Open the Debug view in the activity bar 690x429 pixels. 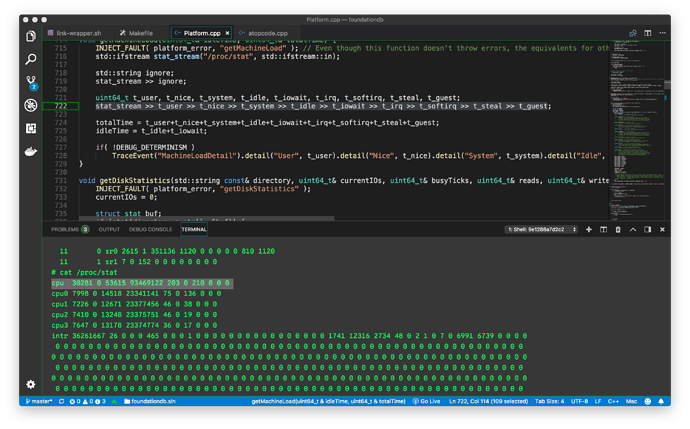(31, 106)
